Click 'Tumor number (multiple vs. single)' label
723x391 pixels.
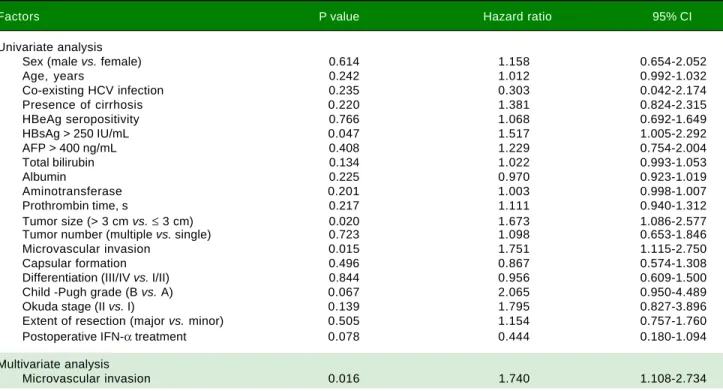point(117,234)
